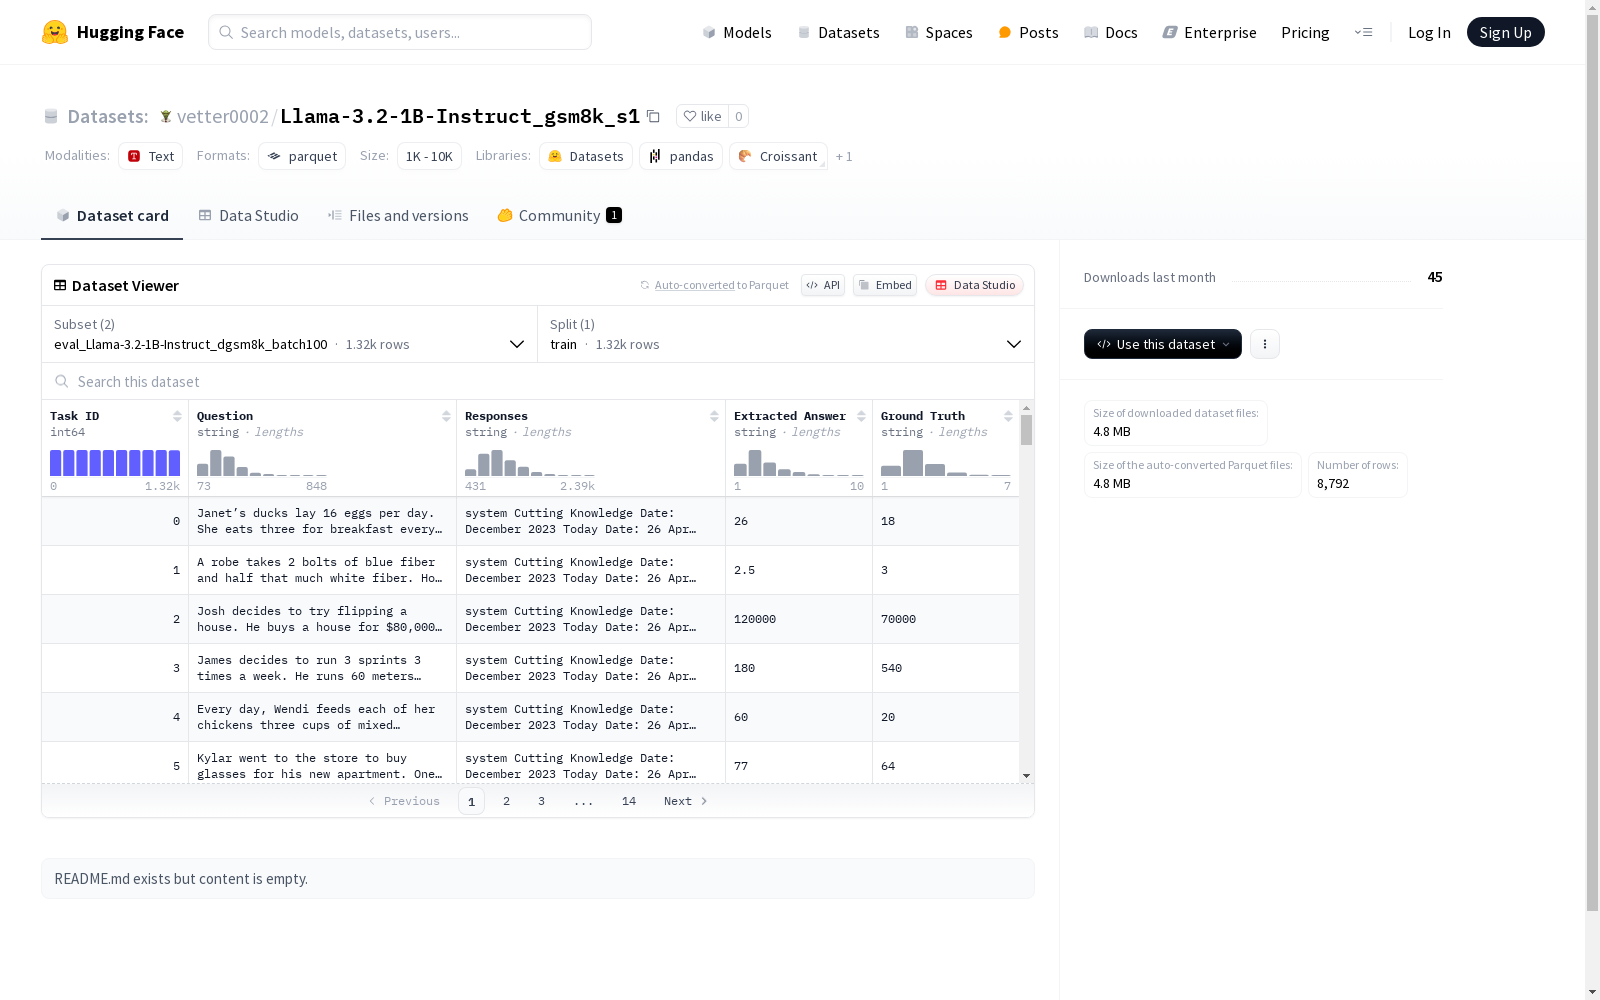The width and height of the screenshot is (1600, 1000).
Task: Switch to the Dataset card tab
Action: point(112,216)
